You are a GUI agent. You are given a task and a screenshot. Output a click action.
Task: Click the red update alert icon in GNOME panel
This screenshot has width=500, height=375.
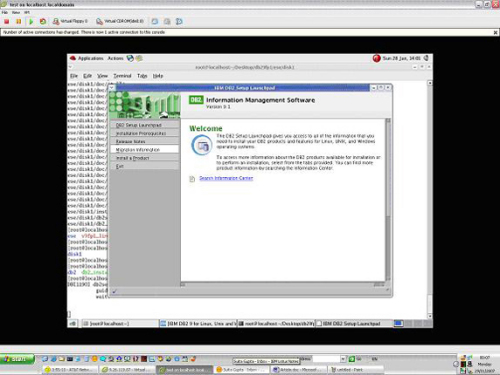[x=376, y=58]
